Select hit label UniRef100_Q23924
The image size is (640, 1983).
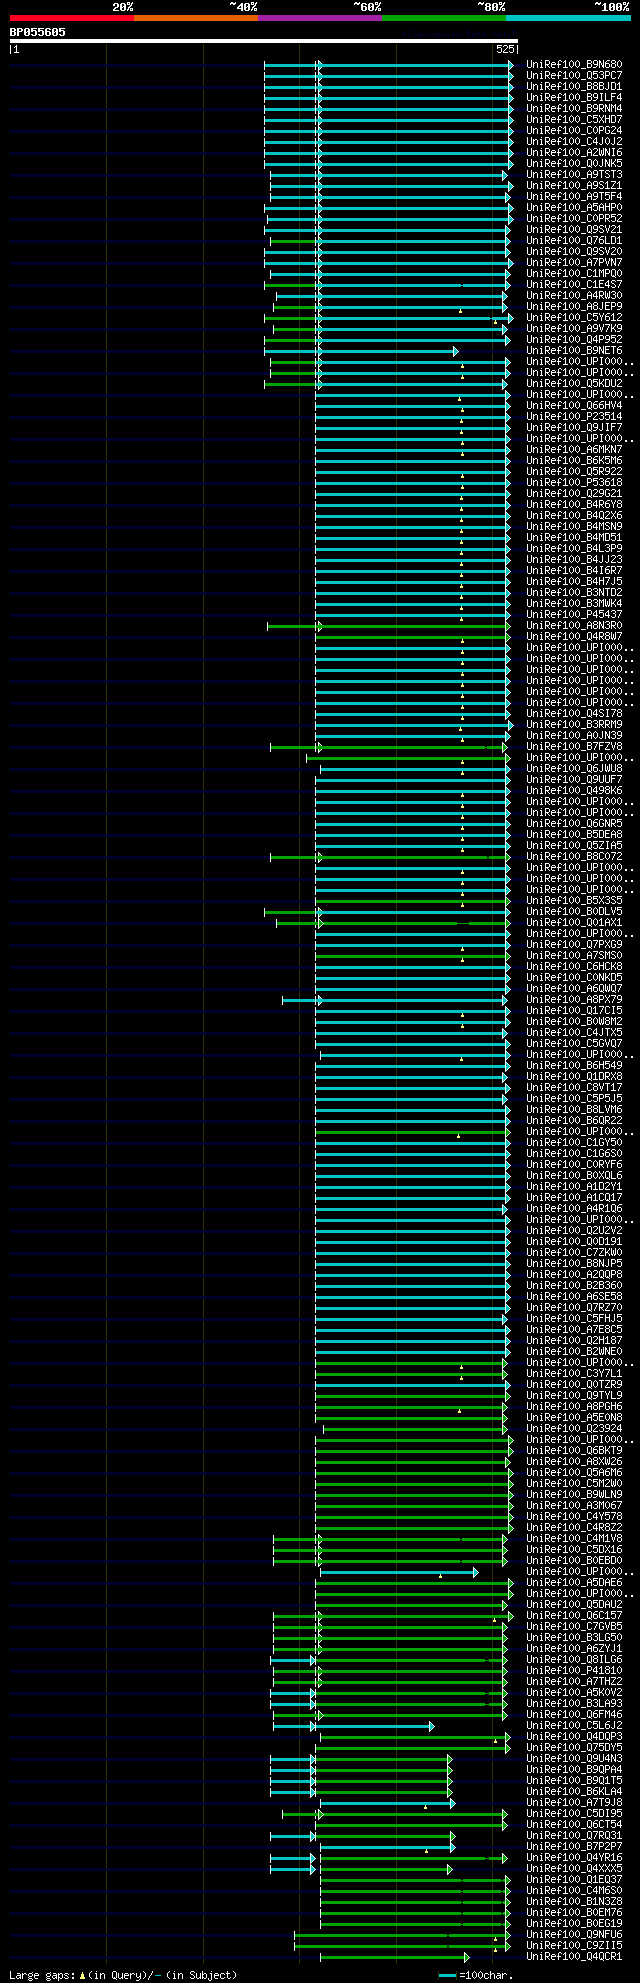point(574,1428)
